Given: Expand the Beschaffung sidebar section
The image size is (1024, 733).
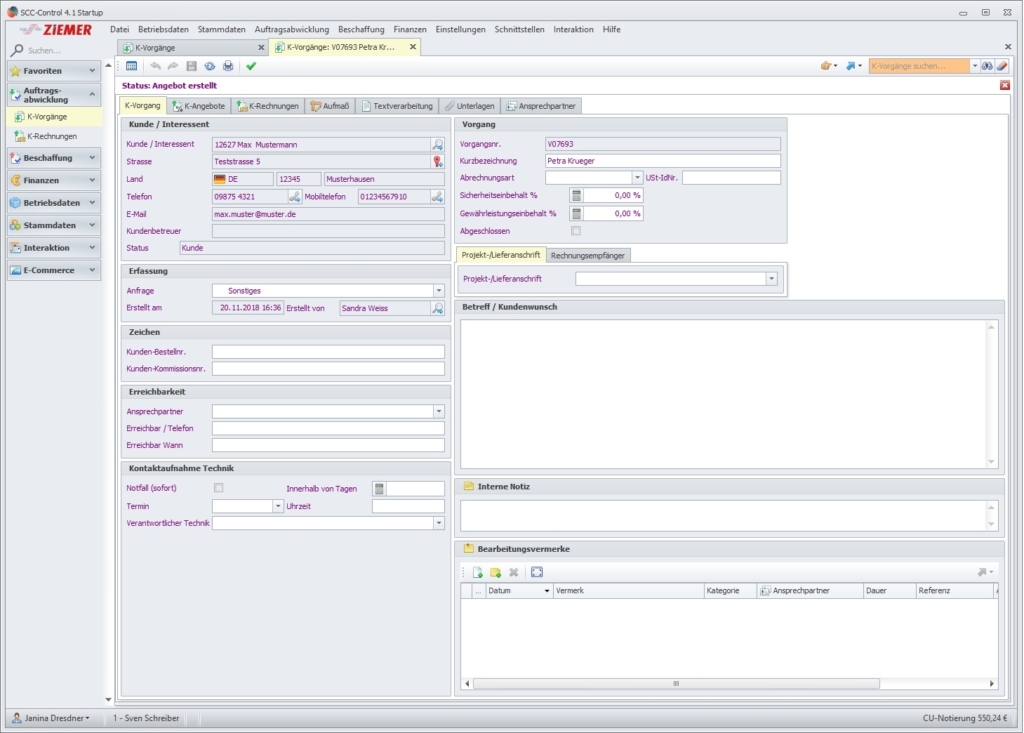Looking at the screenshot, I should 54,158.
